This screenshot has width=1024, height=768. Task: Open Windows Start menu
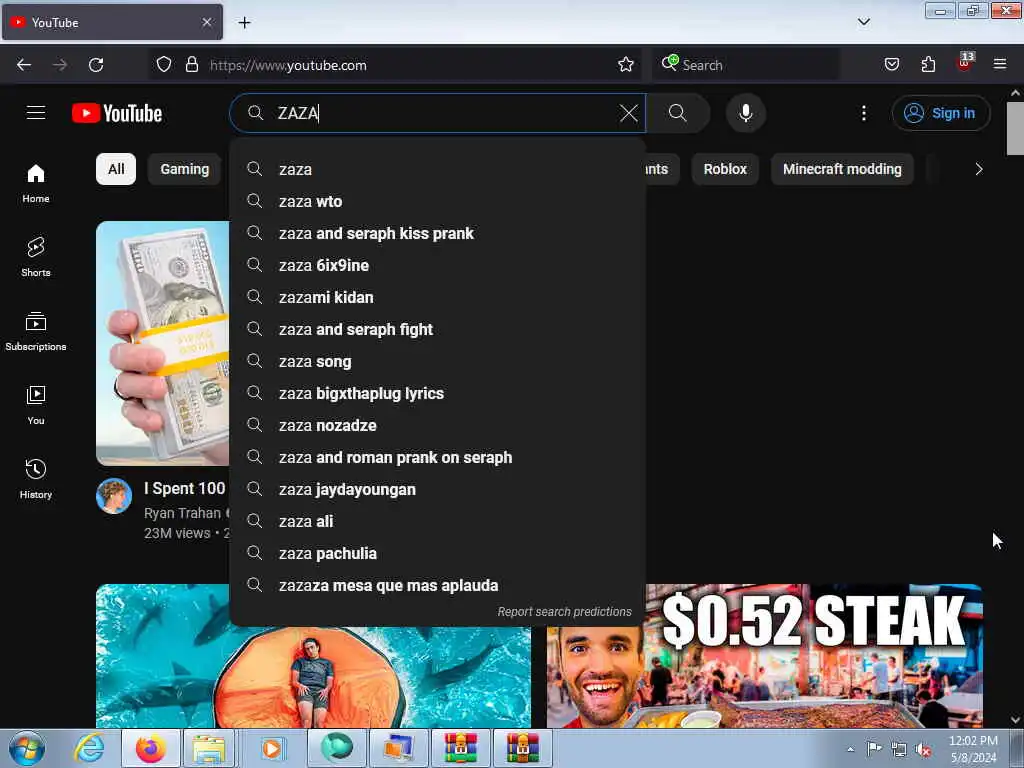pyautogui.click(x=27, y=748)
